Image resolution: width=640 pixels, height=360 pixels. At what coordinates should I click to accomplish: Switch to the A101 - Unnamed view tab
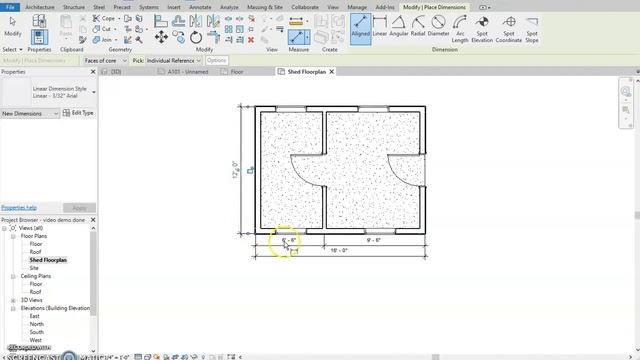tap(188, 71)
